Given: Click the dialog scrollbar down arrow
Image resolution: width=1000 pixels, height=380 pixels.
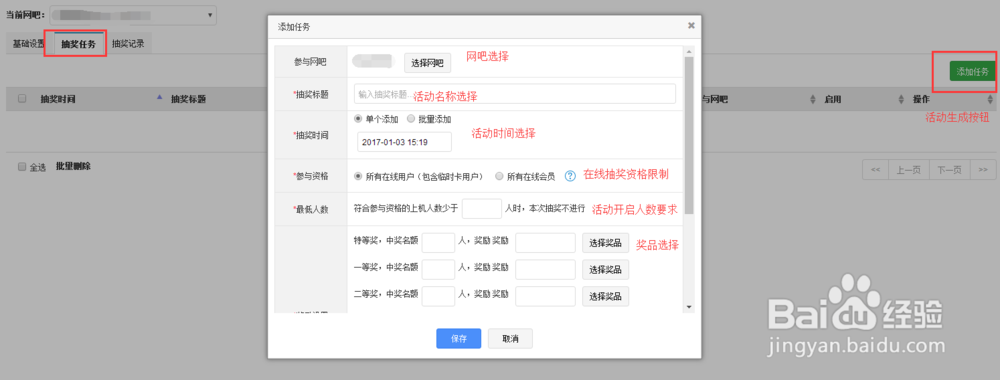Looking at the screenshot, I should coord(688,307).
